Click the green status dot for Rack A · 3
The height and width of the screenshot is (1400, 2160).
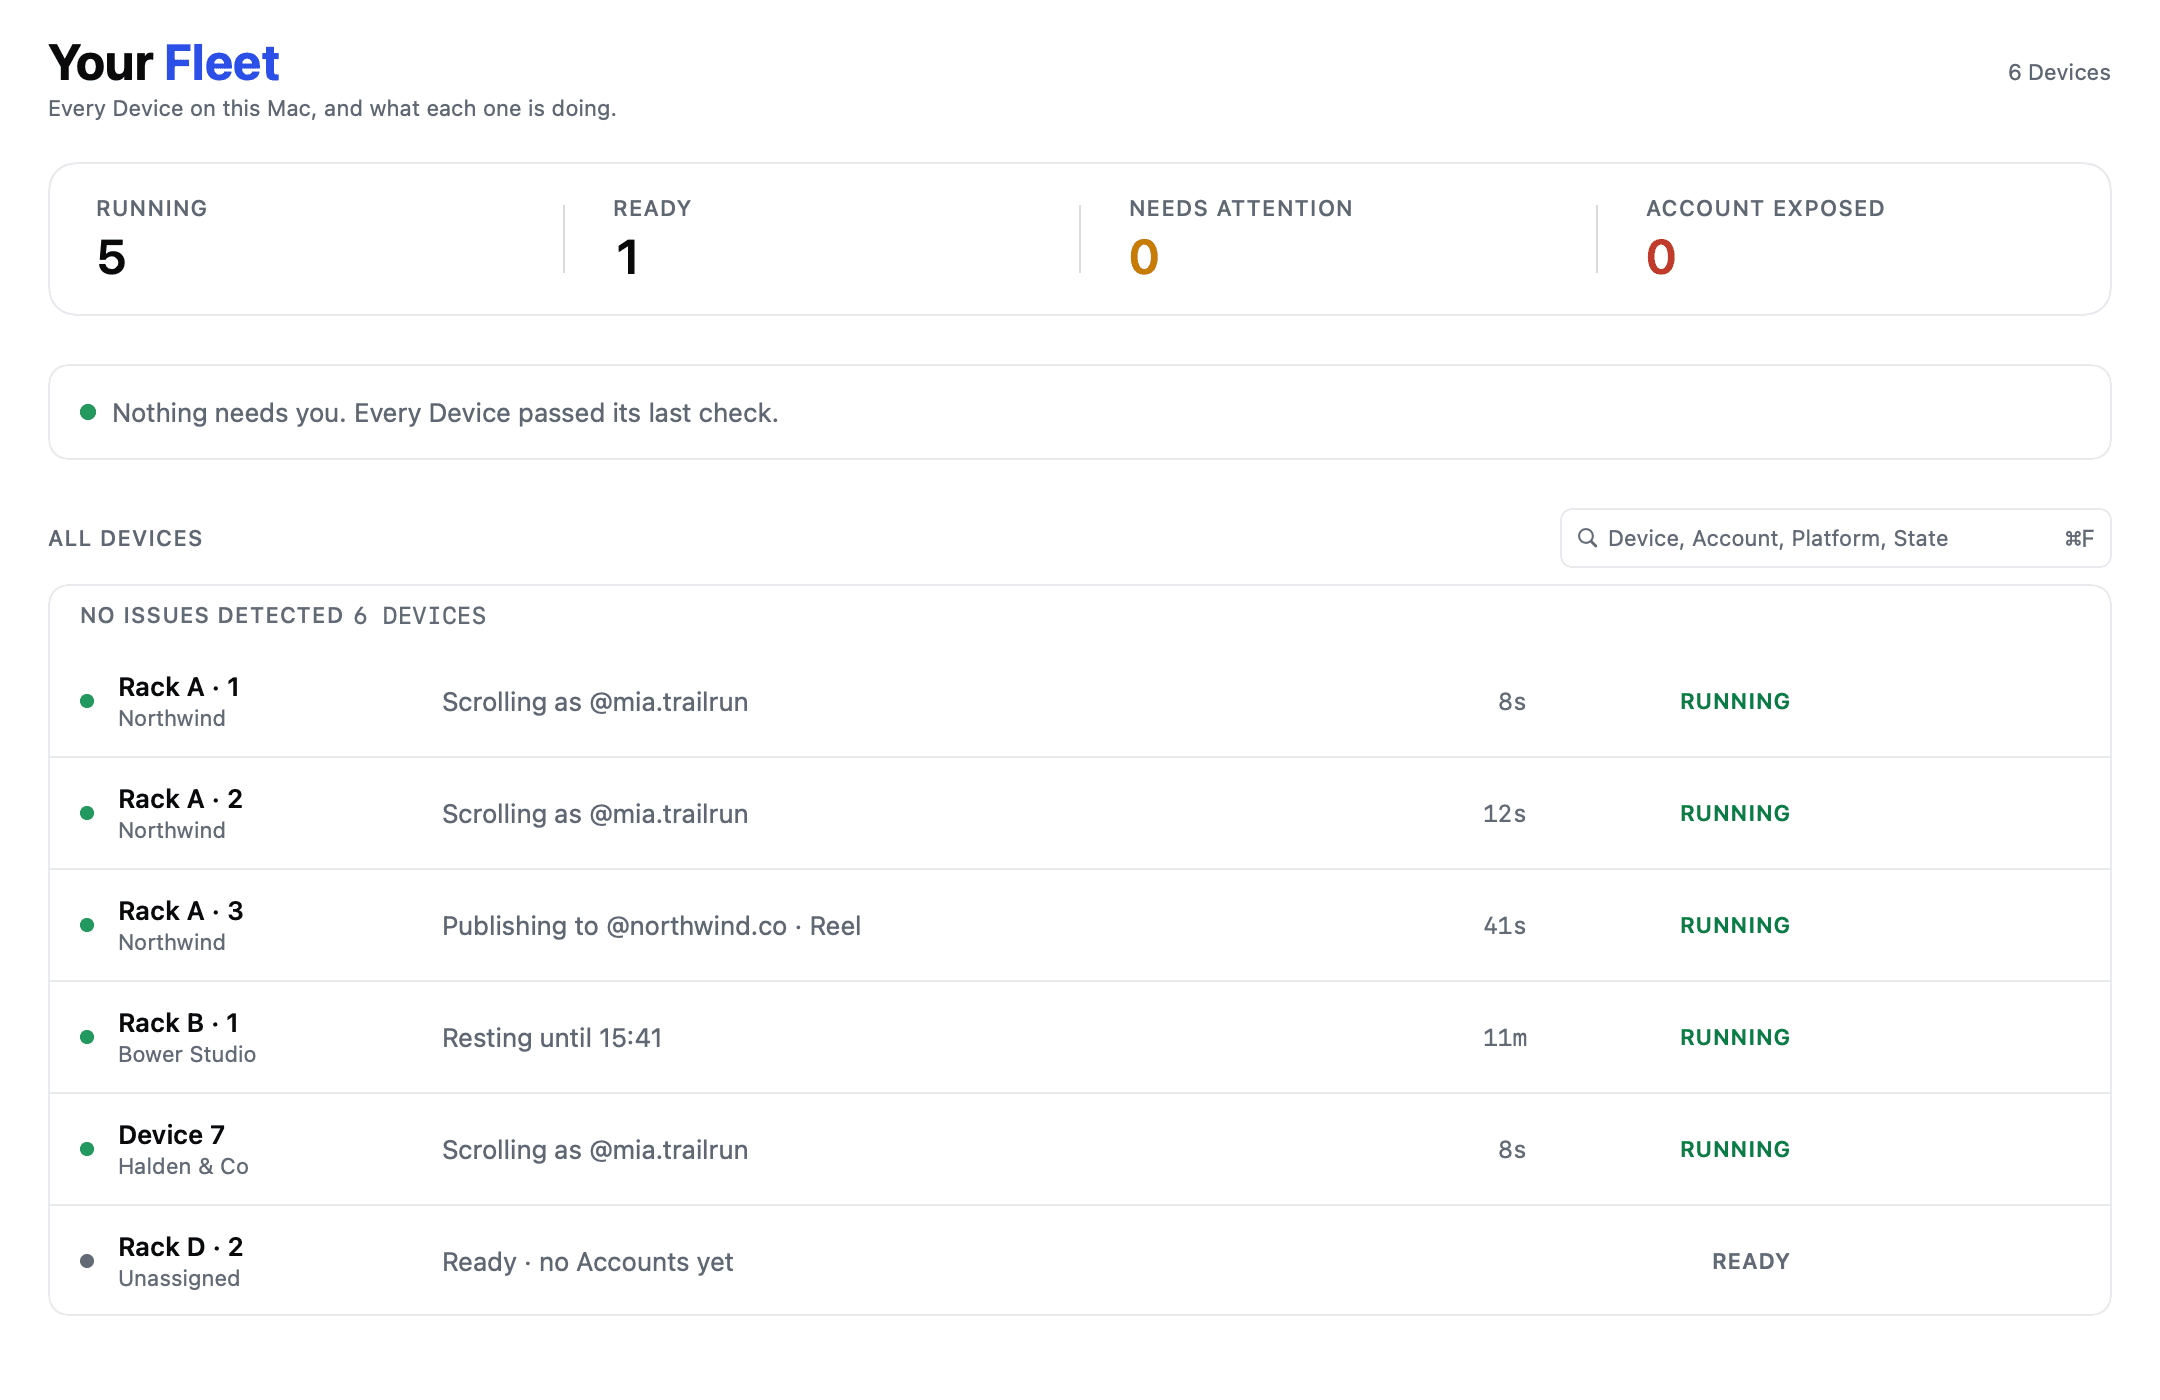[87, 925]
